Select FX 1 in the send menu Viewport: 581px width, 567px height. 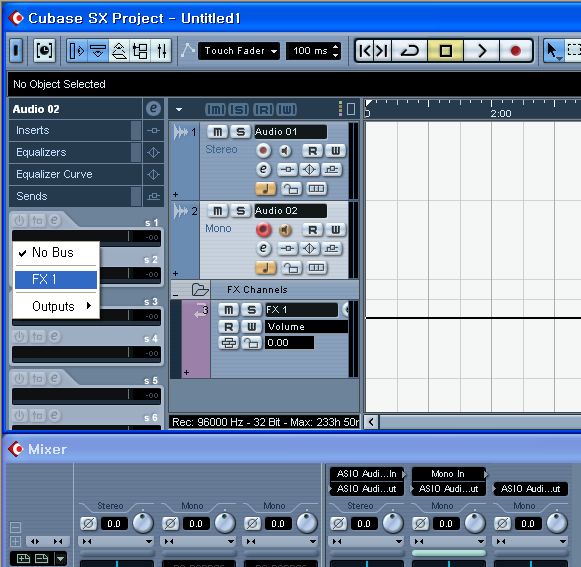click(56, 279)
